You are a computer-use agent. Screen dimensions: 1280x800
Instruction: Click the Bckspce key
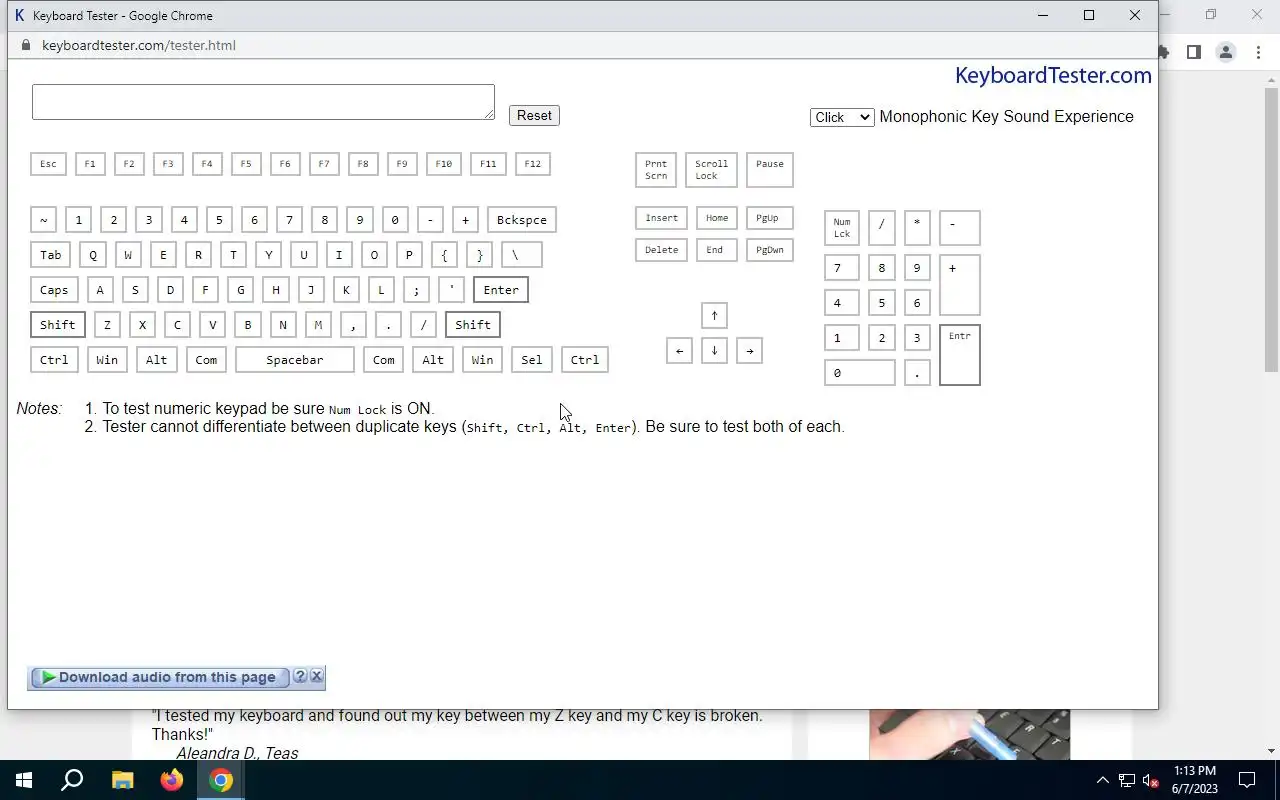coord(522,220)
